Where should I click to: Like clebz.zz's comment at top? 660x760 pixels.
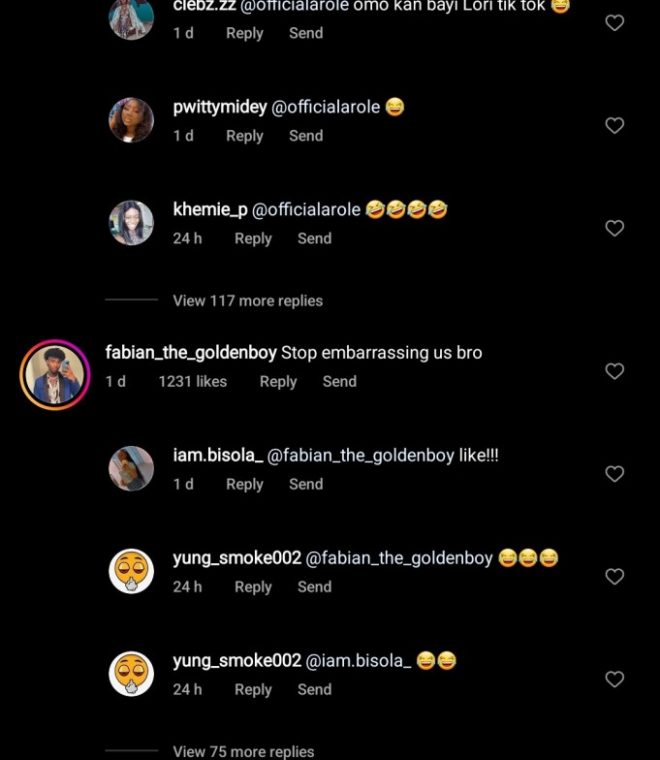615,22
